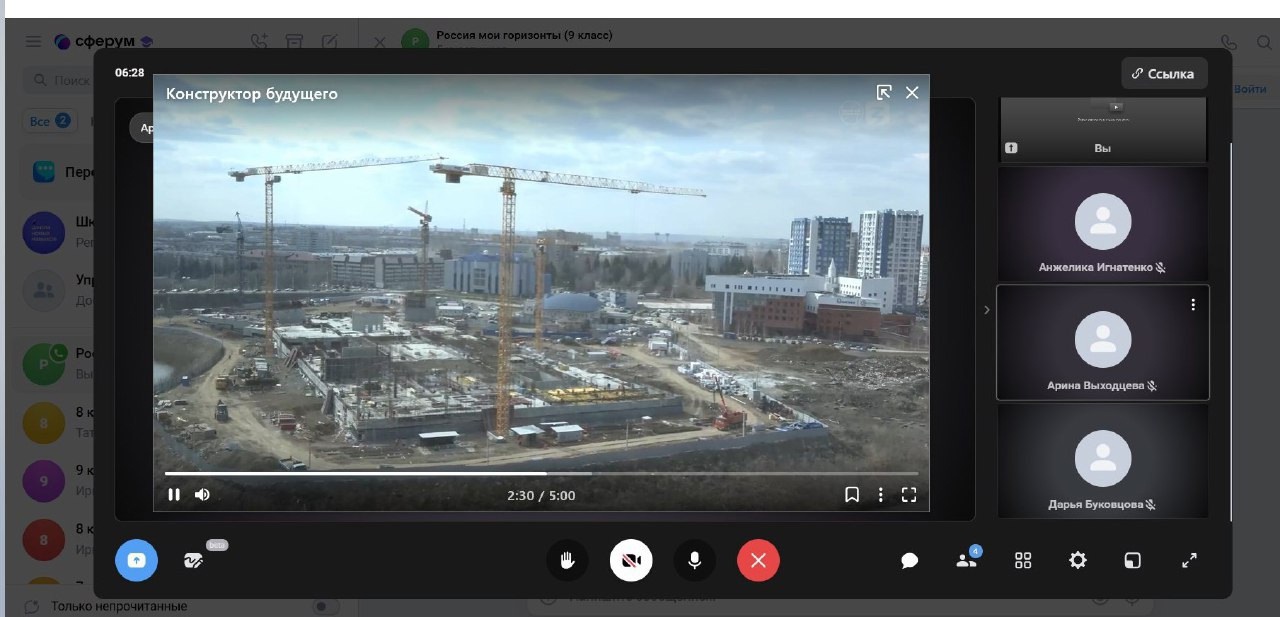Show the participants list
Image resolution: width=1280 pixels, height=617 pixels.
[x=966, y=560]
